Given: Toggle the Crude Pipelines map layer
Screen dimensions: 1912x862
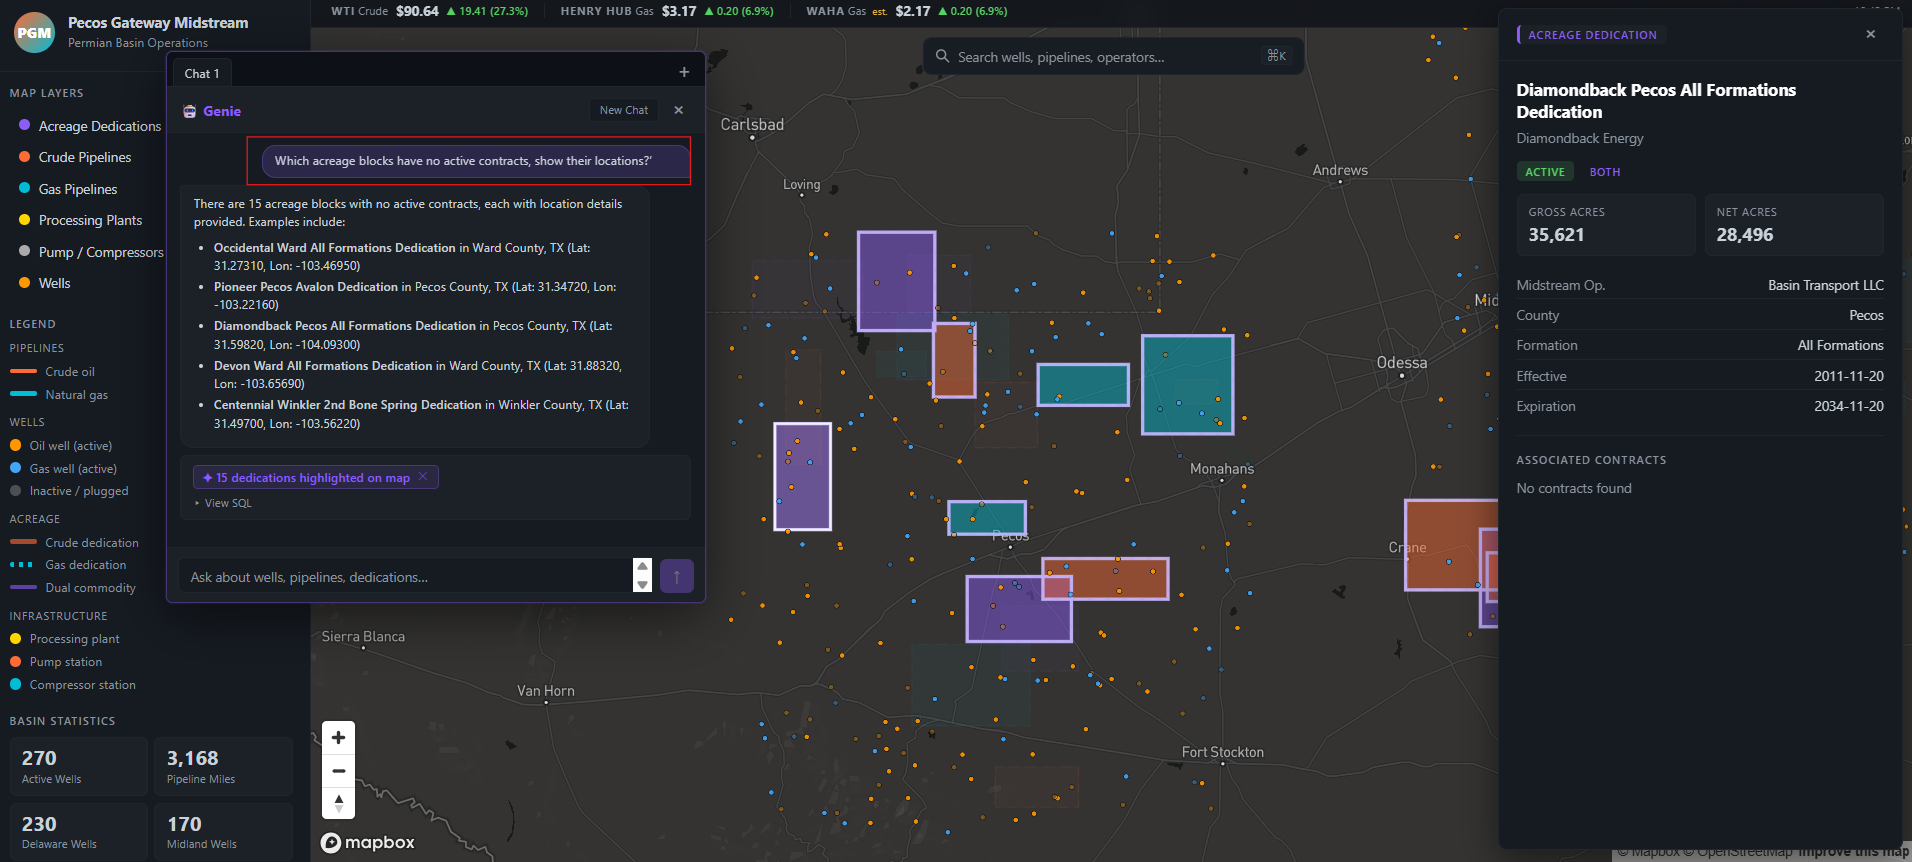Looking at the screenshot, I should tap(84, 157).
